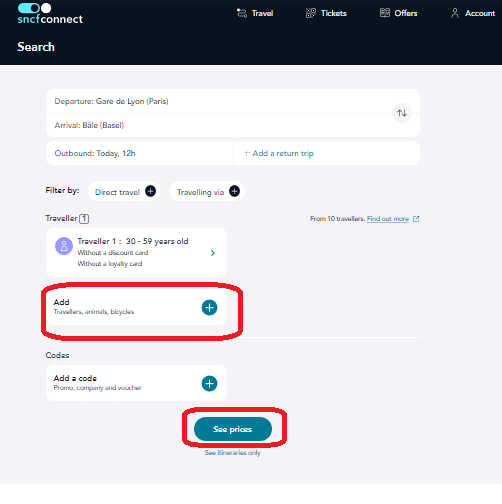The width and height of the screenshot is (502, 504).
Task: Open the Offers menu
Action: [398, 13]
